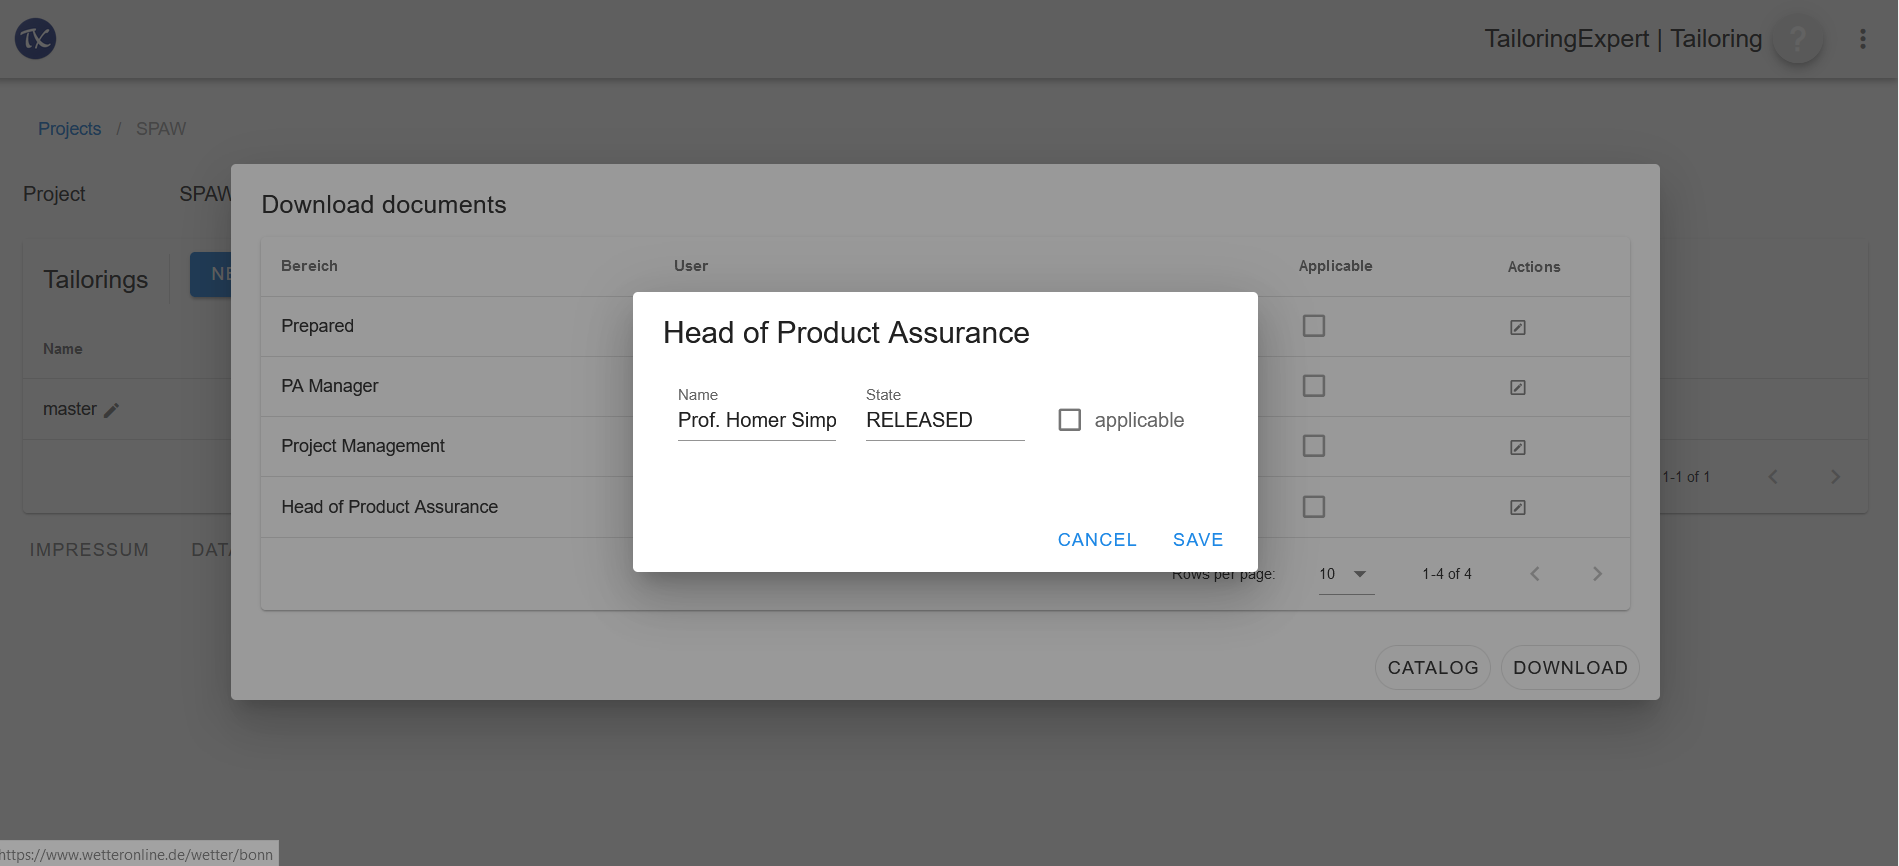Open the help question mark icon
Screen dimensions: 1899x866
(1797, 39)
